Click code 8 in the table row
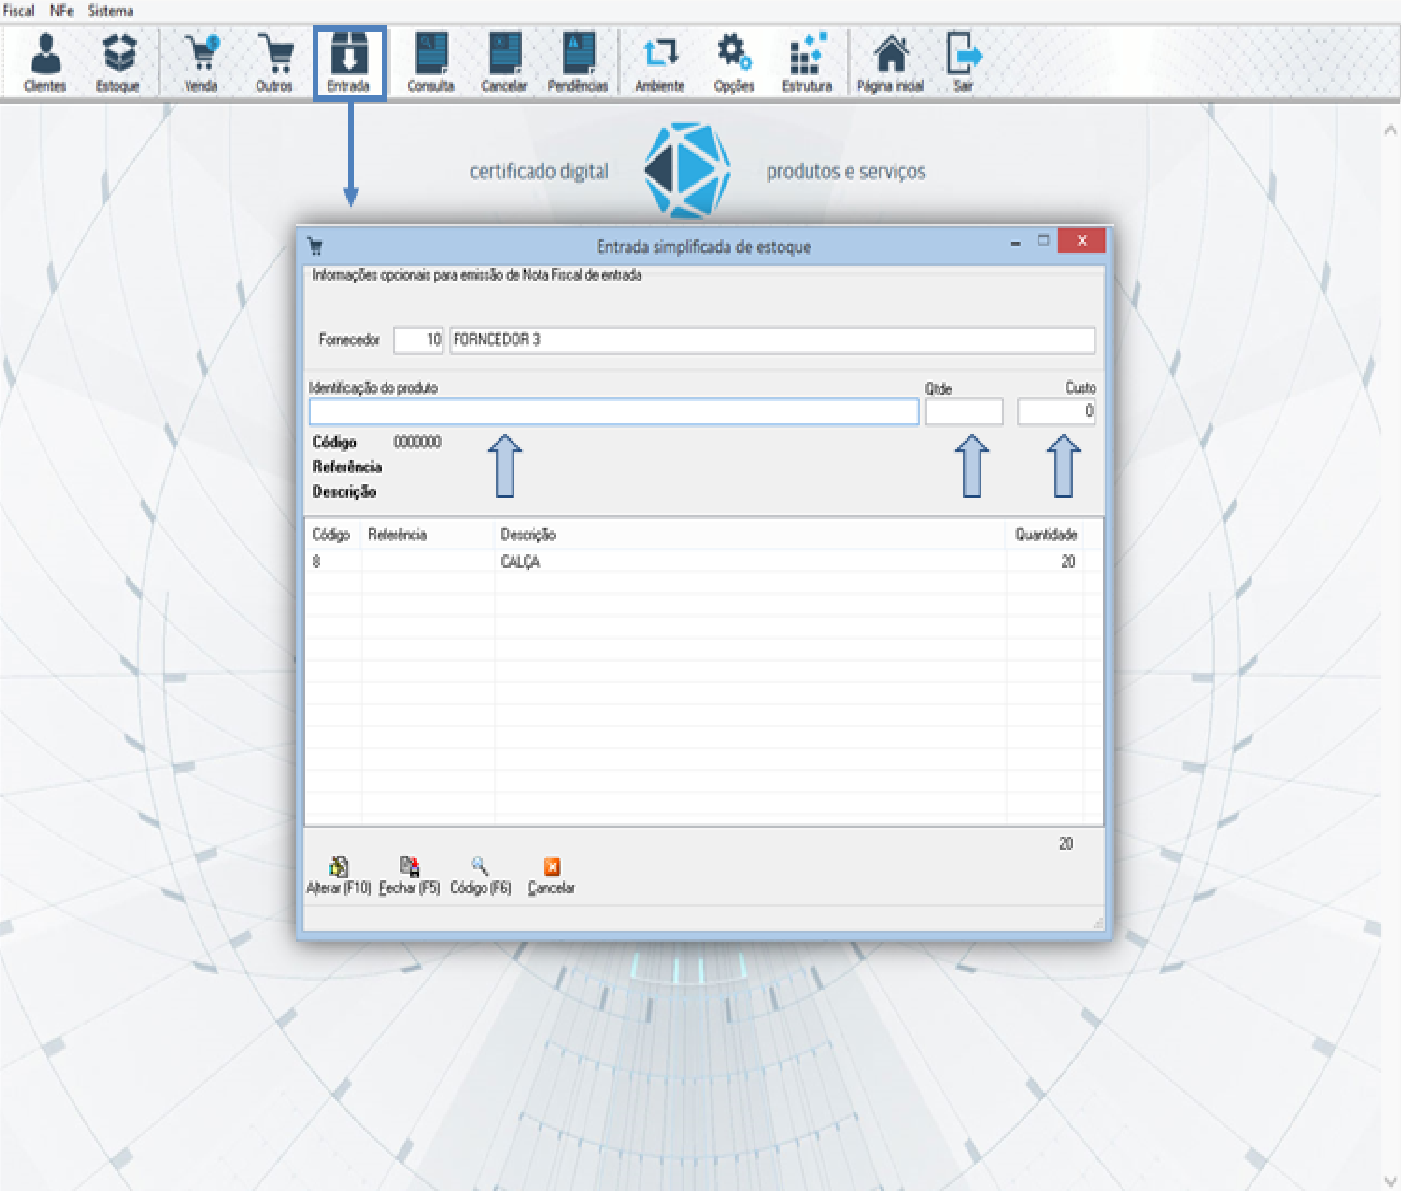The width and height of the screenshot is (1401, 1191). [x=317, y=562]
